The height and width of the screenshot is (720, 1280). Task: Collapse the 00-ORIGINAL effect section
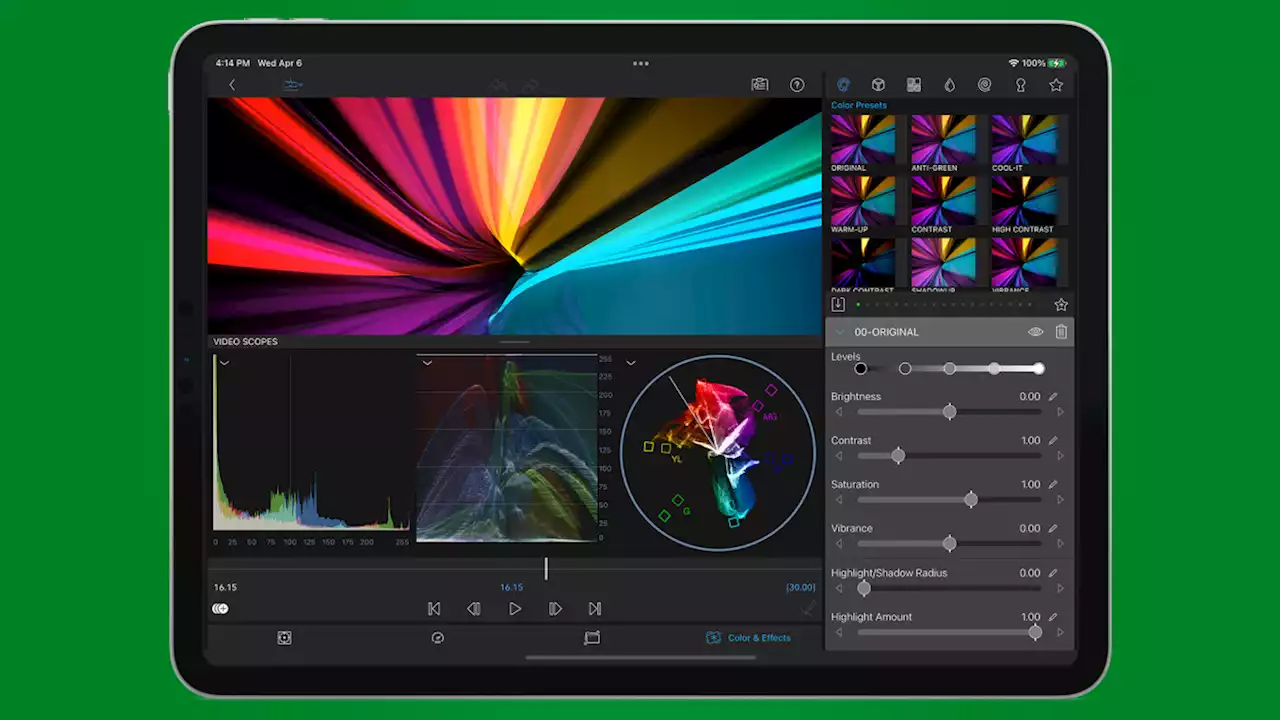coord(840,332)
